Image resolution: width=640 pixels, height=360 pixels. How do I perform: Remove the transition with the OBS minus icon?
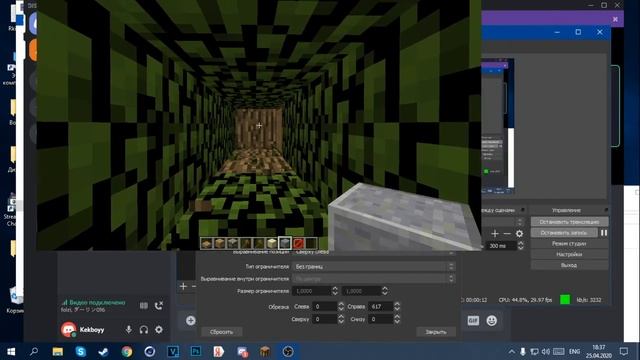tap(507, 233)
